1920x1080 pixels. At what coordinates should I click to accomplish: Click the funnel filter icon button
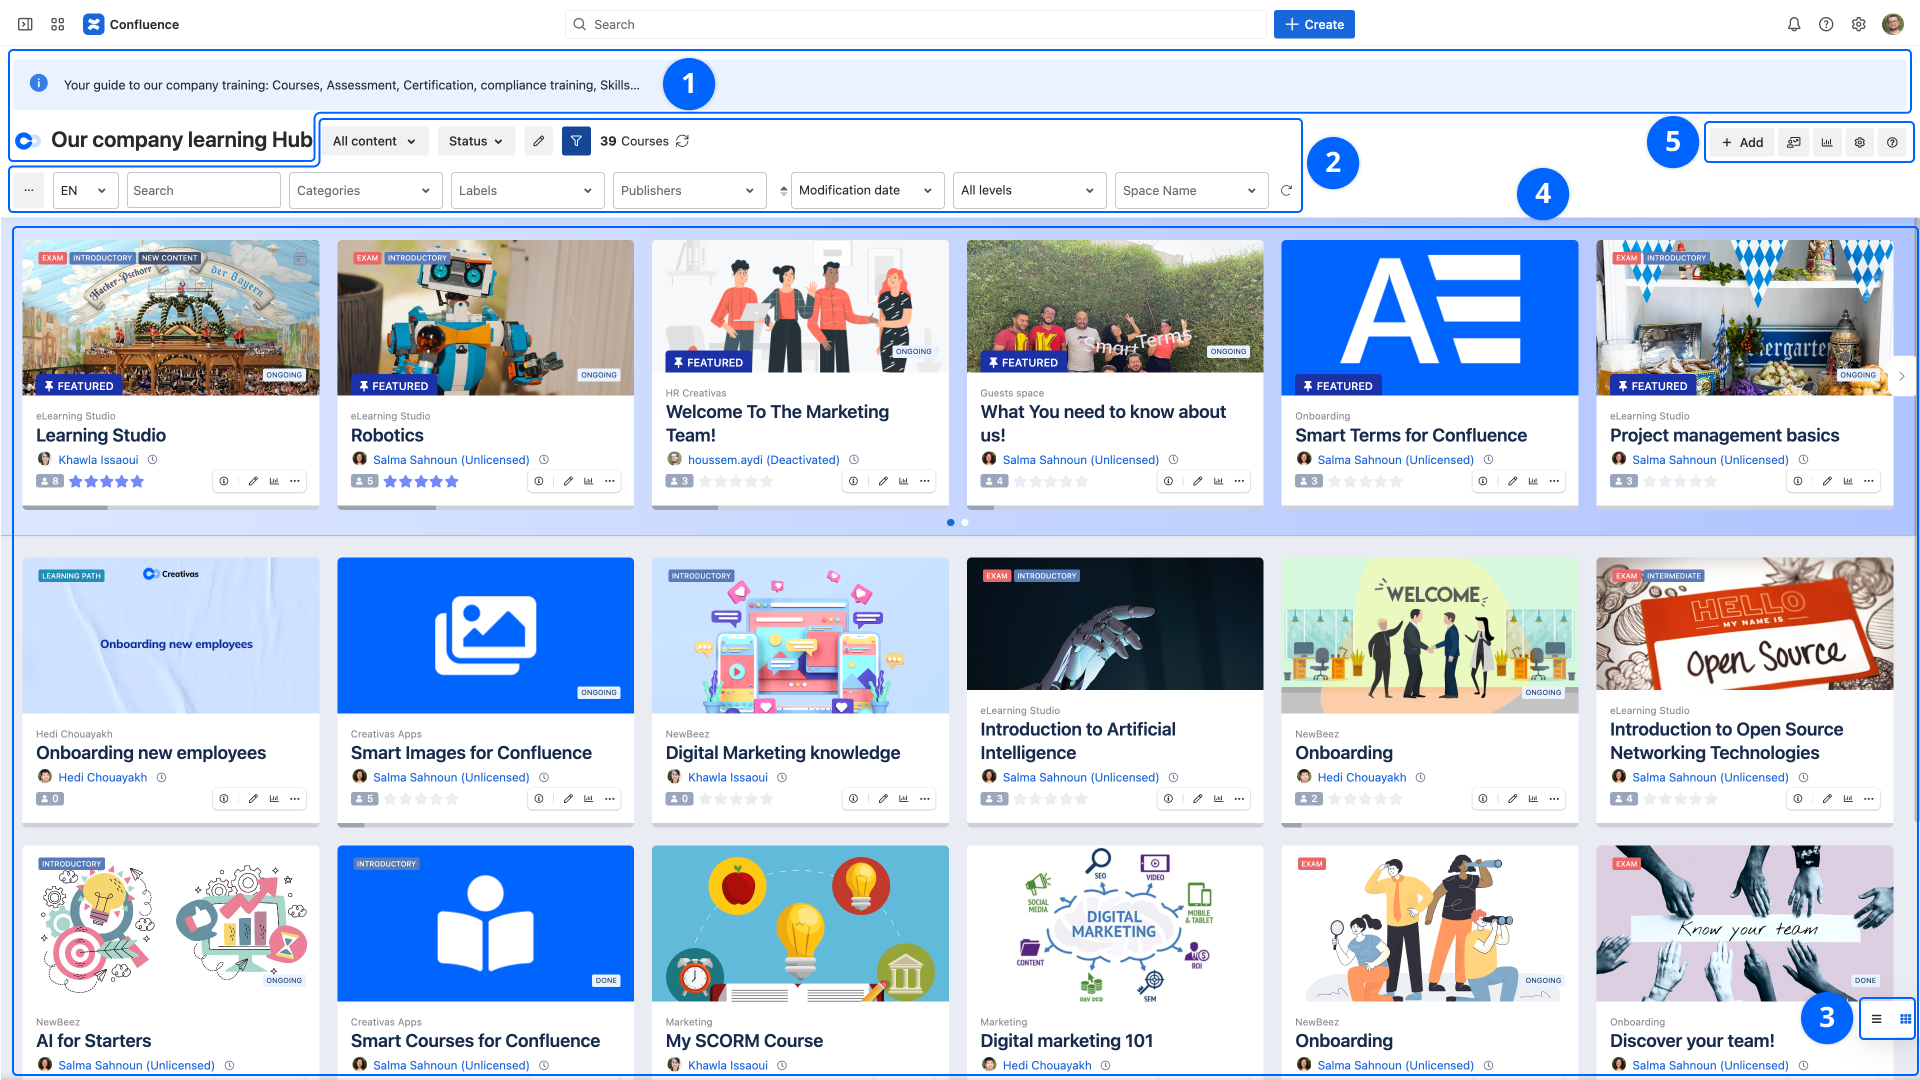point(576,141)
